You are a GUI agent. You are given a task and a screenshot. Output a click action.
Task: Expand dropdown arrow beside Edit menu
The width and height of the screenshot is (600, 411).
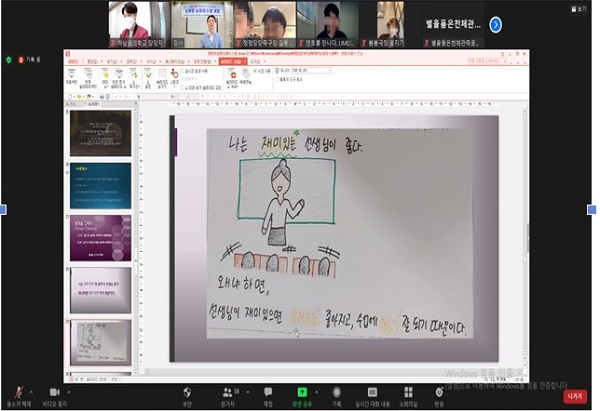click(x=101, y=61)
